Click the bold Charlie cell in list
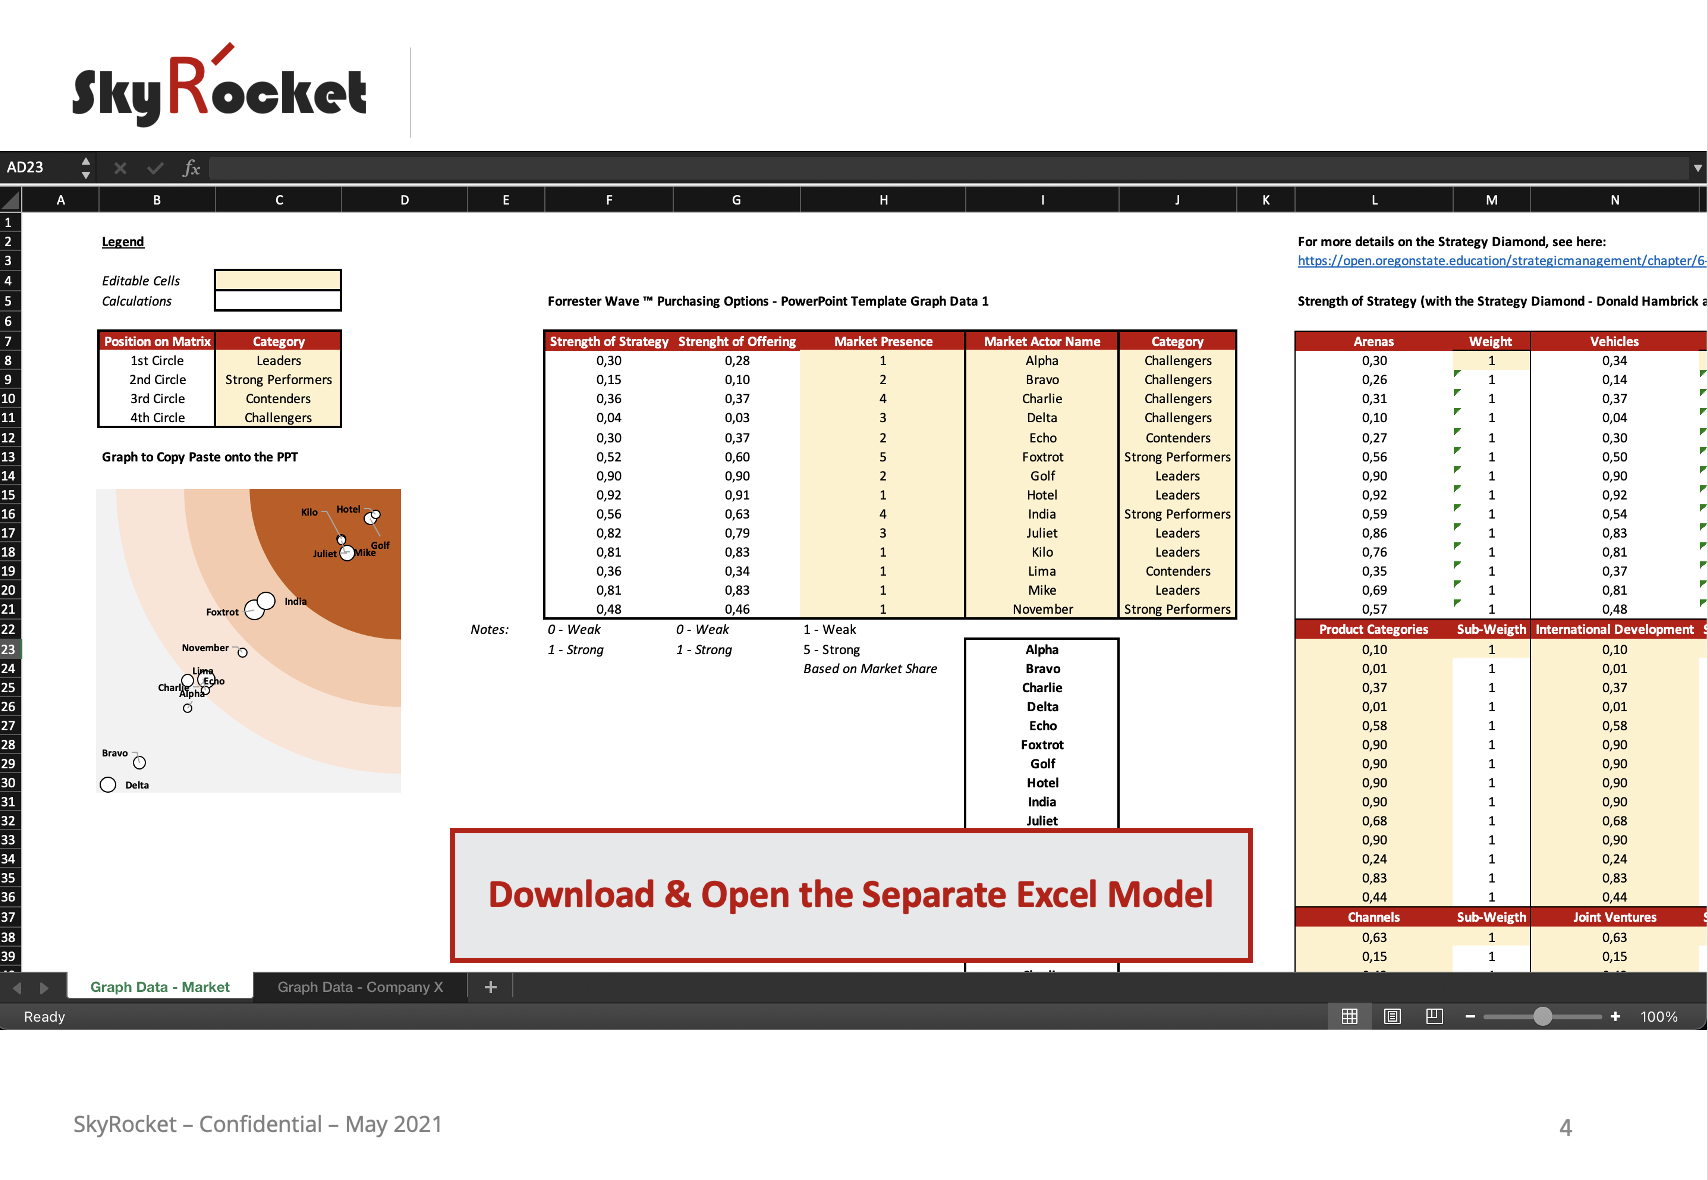Viewport: 1708px width, 1180px height. [x=1042, y=688]
